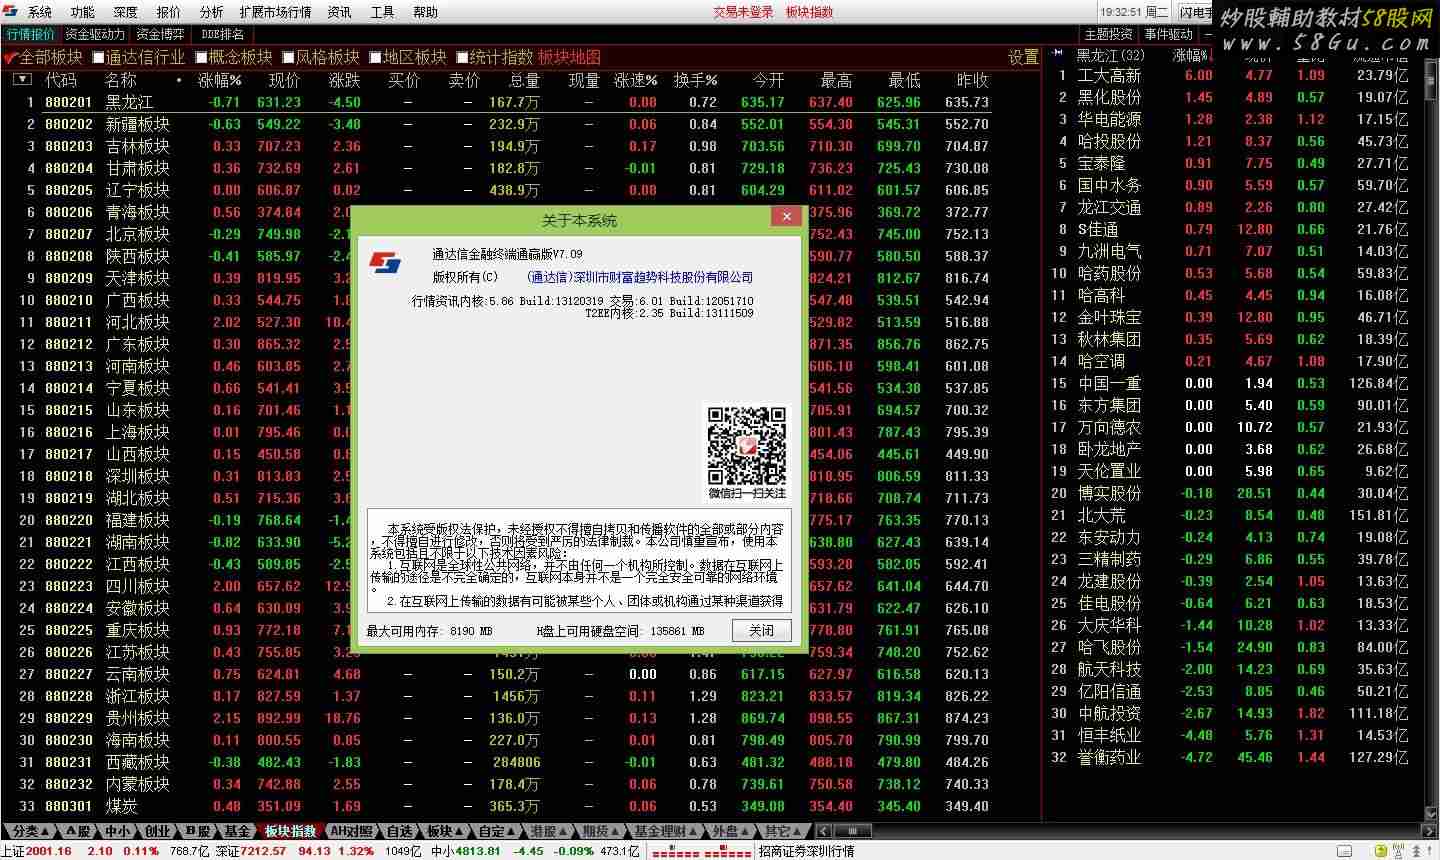
Task: Click the 招商证券深圳行情 status text
Action: pos(806,851)
